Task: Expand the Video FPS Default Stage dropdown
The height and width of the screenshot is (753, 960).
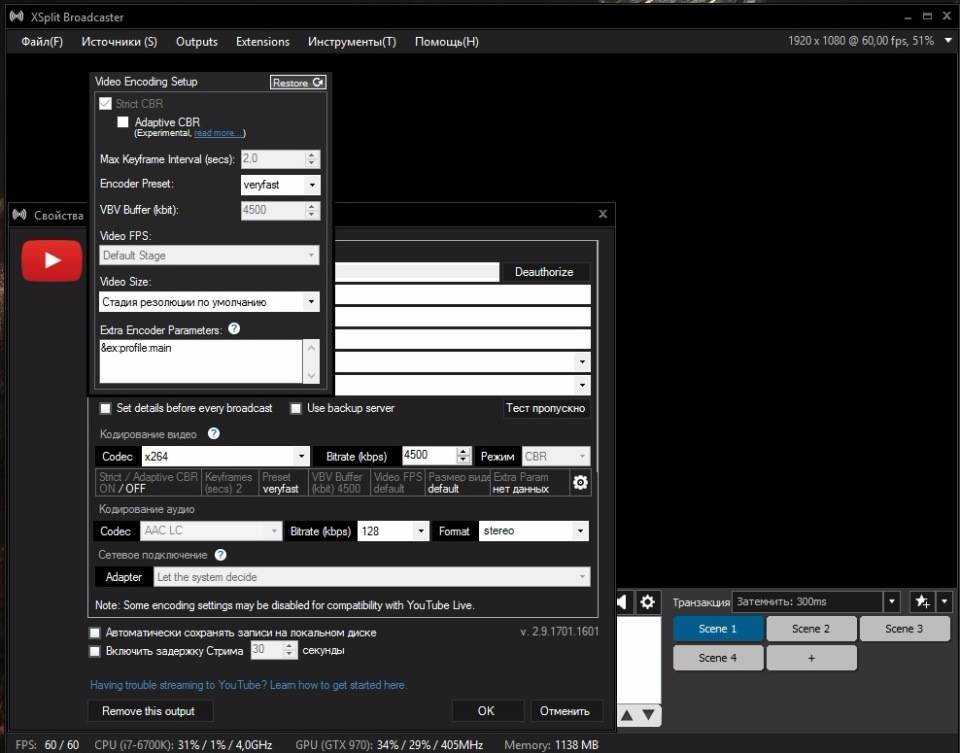Action: [x=209, y=255]
